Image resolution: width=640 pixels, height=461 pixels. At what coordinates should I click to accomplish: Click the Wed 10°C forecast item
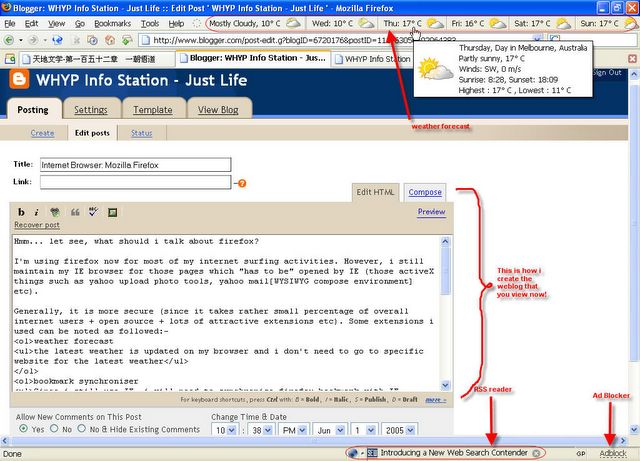pos(342,23)
